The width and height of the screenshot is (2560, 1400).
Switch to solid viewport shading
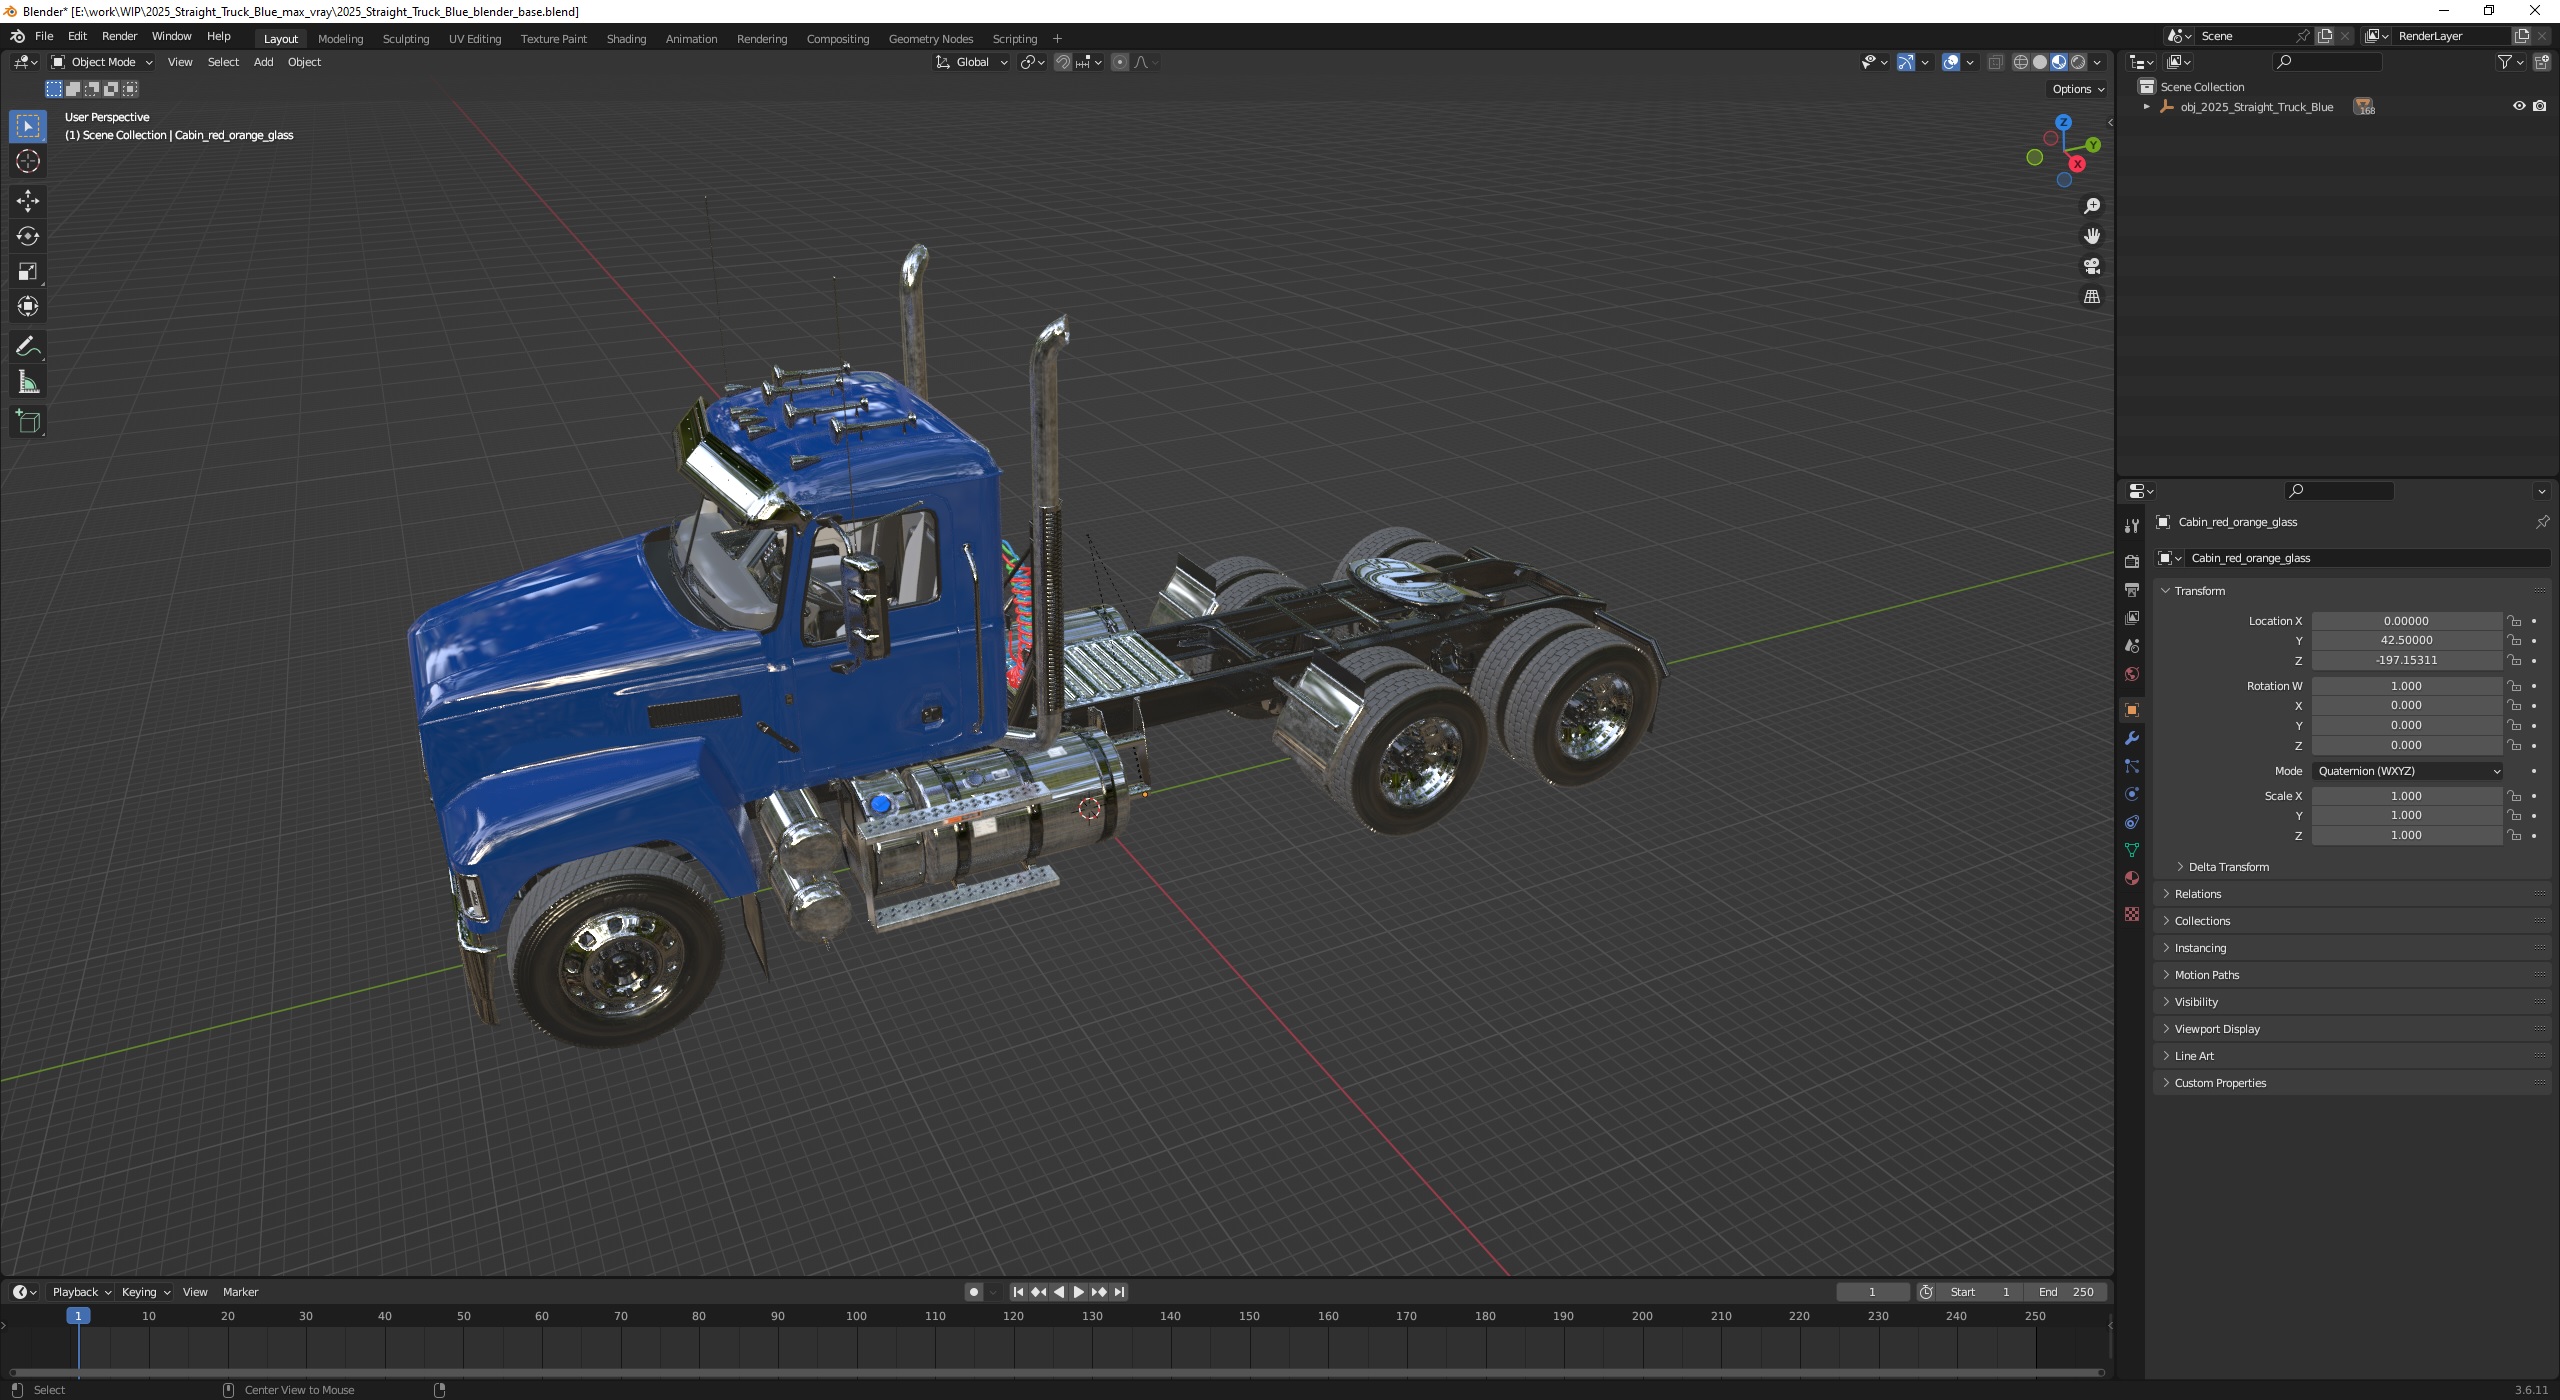[2040, 62]
